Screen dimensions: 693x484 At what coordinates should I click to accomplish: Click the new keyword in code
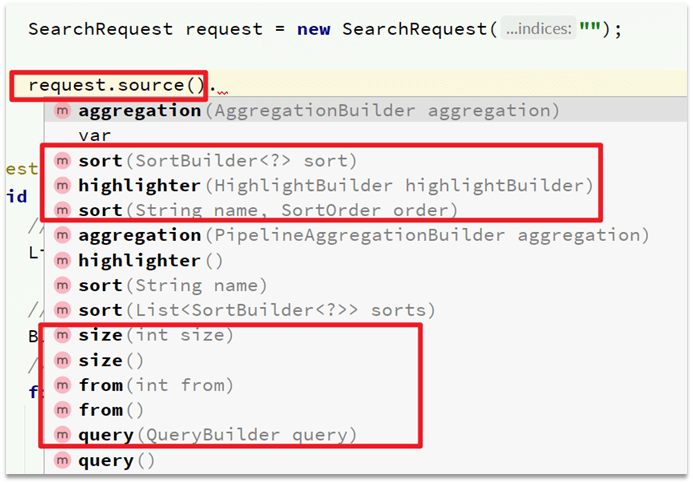click(314, 28)
